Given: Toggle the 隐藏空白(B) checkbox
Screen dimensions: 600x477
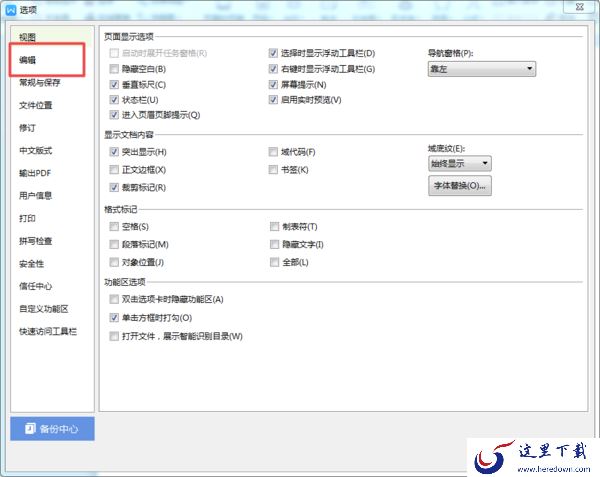Looking at the screenshot, I should (114, 69).
